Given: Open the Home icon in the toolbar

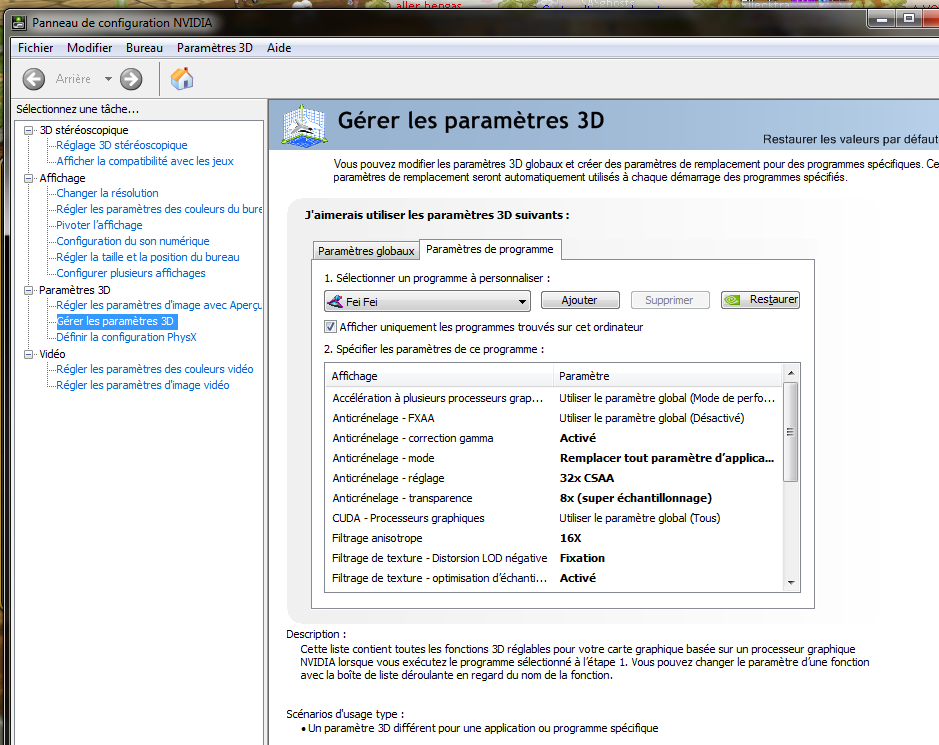Looking at the screenshot, I should click(x=182, y=79).
